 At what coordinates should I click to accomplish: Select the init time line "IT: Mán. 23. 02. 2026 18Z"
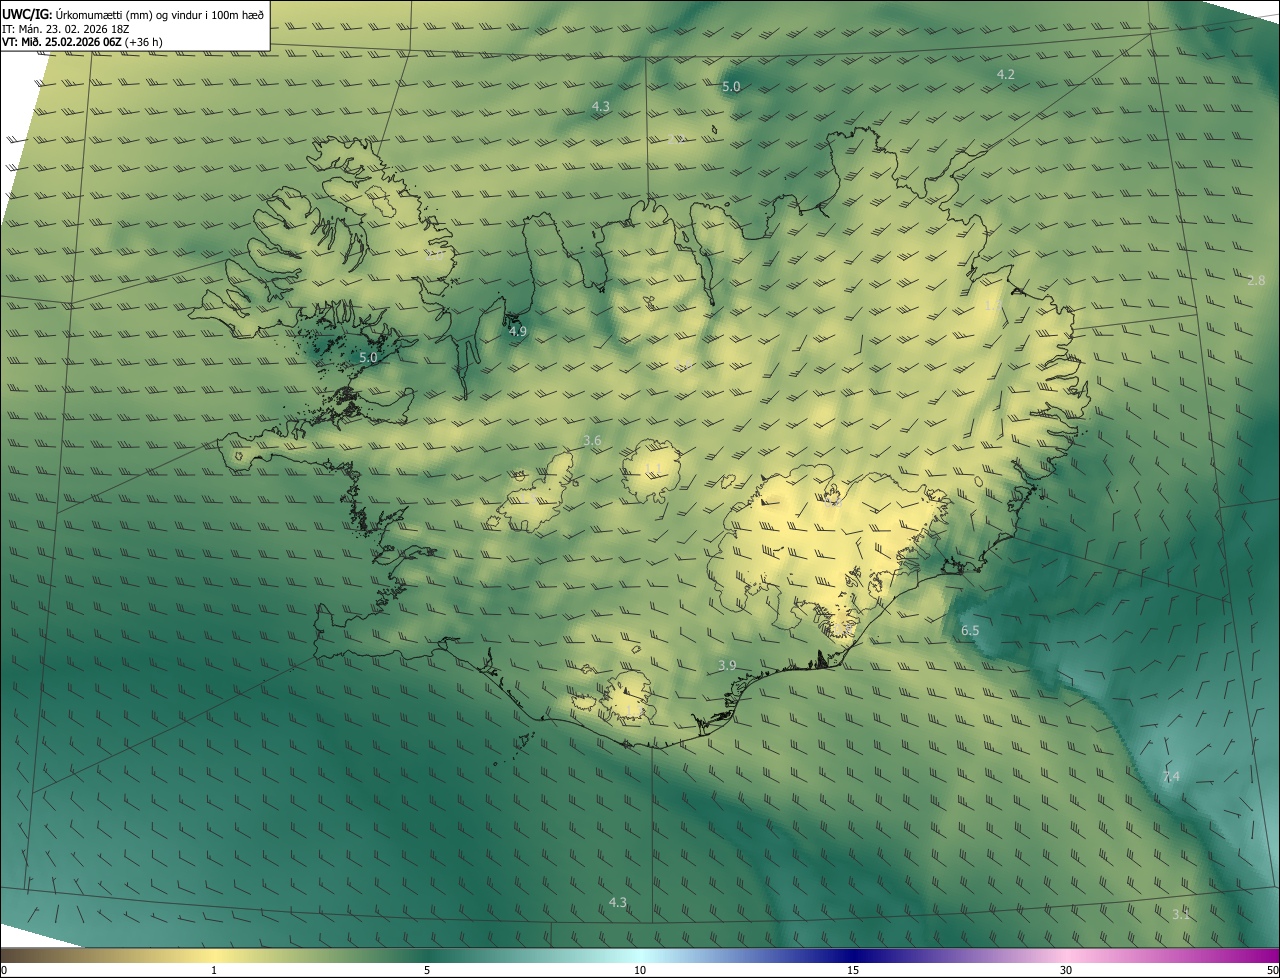click(66, 28)
